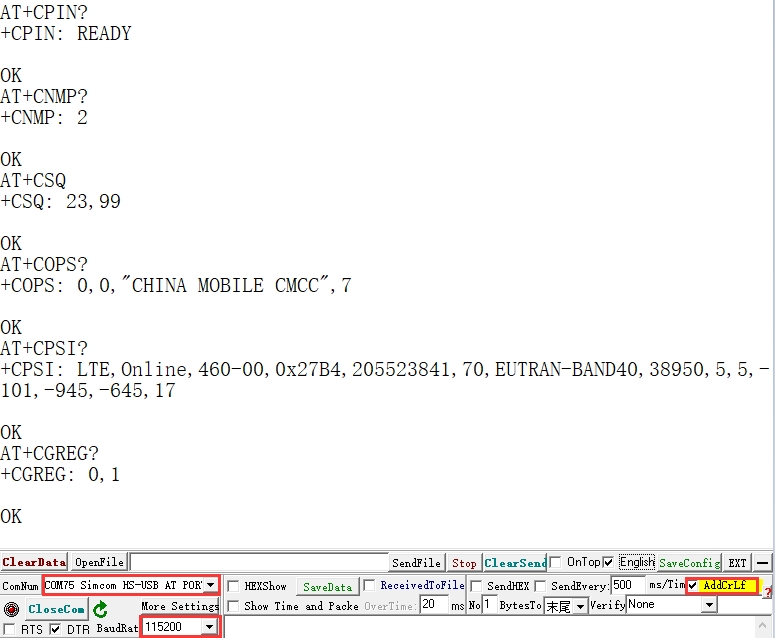Viewport: 775px width, 638px height.
Task: Toggle the OnTop checkbox
Action: tap(555, 562)
